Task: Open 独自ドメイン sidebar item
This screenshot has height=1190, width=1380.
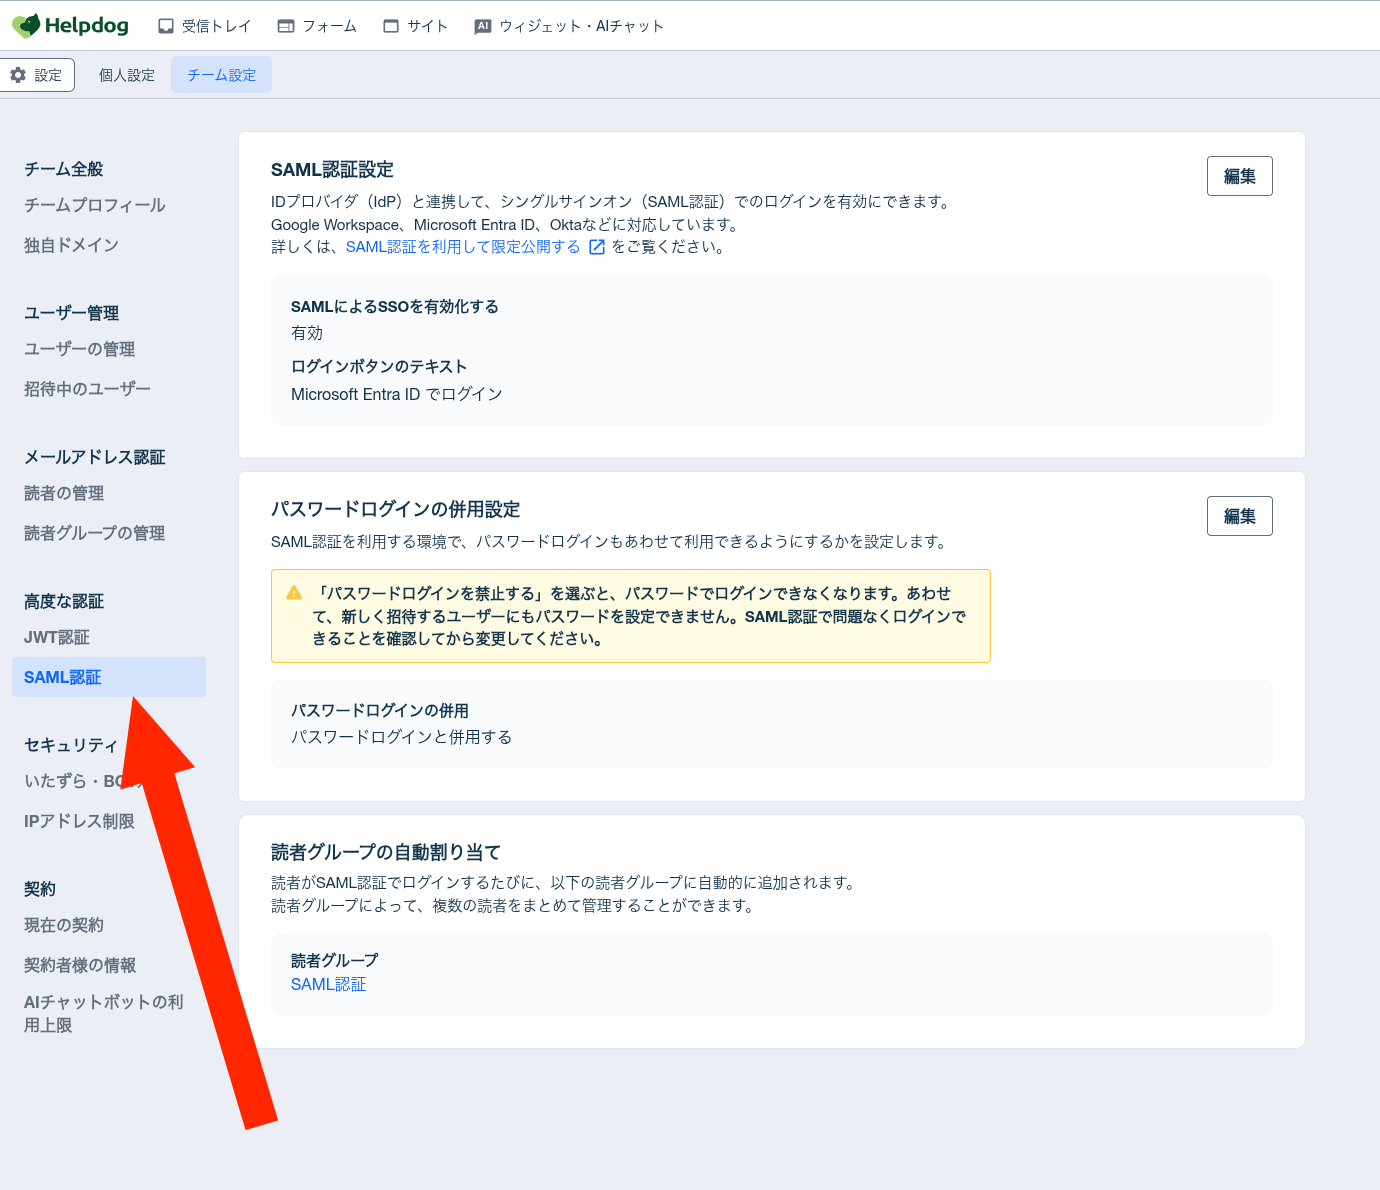Action: 71,245
